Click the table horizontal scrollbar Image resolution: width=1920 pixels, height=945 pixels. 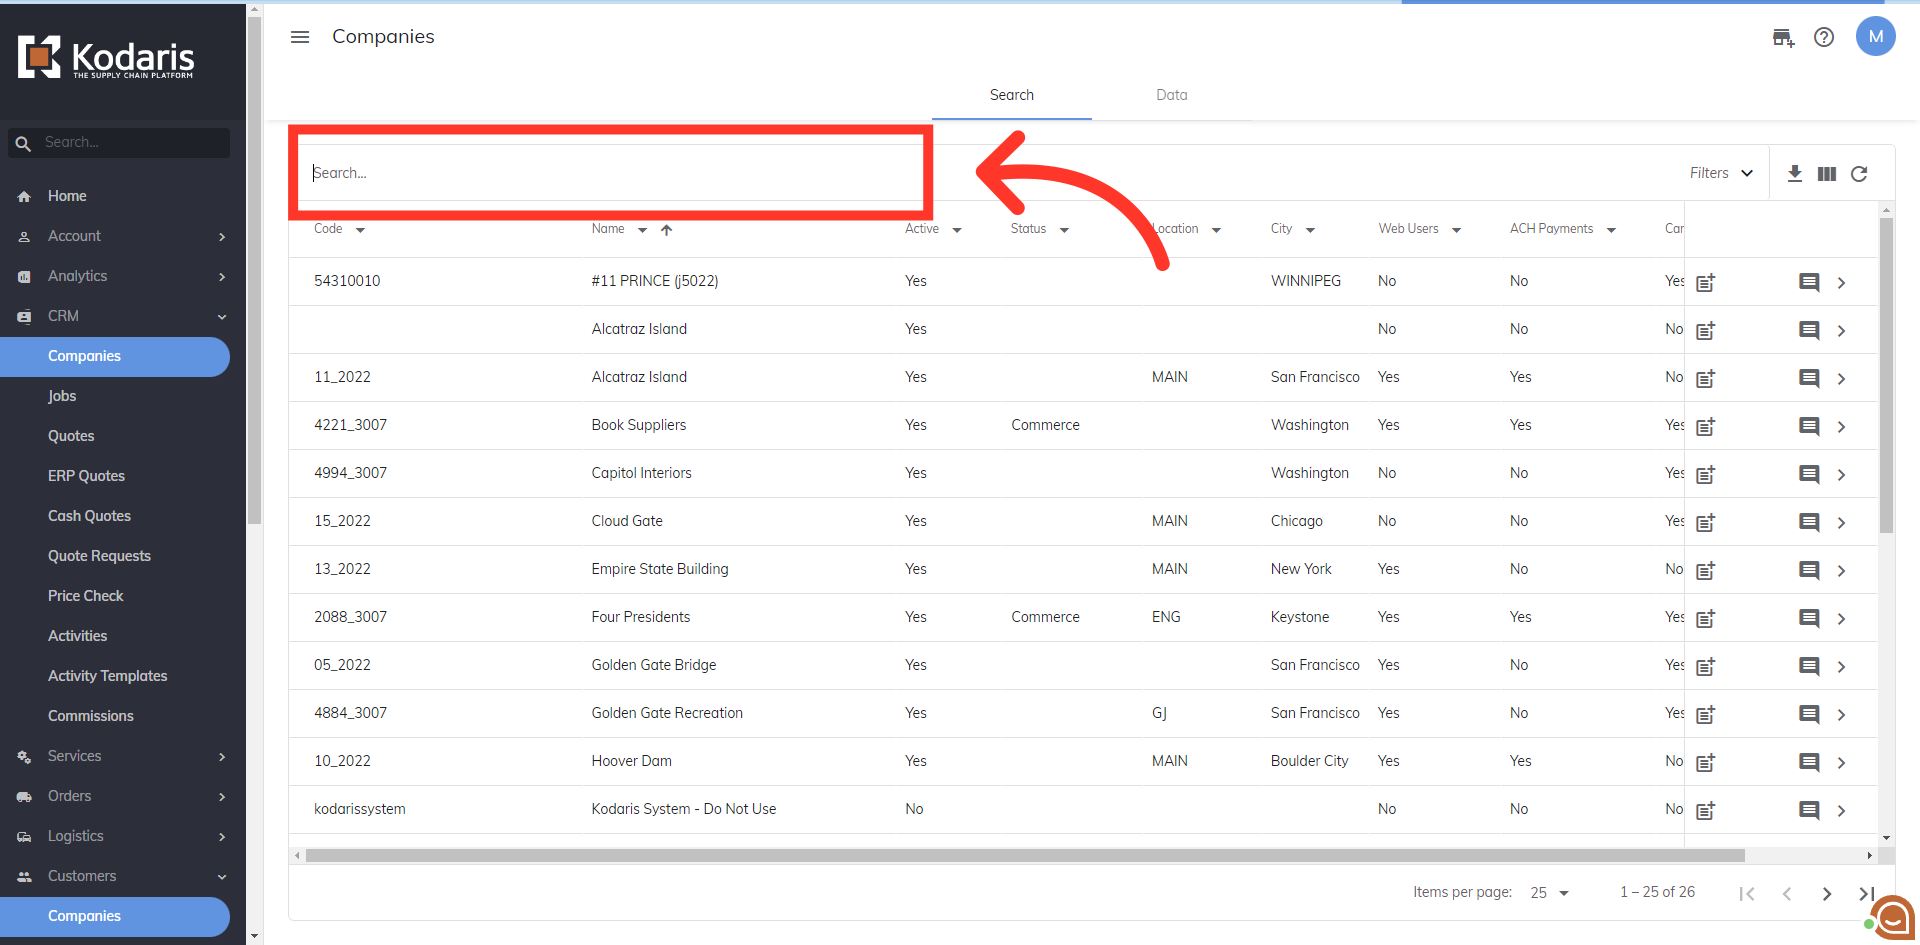click(1025, 856)
